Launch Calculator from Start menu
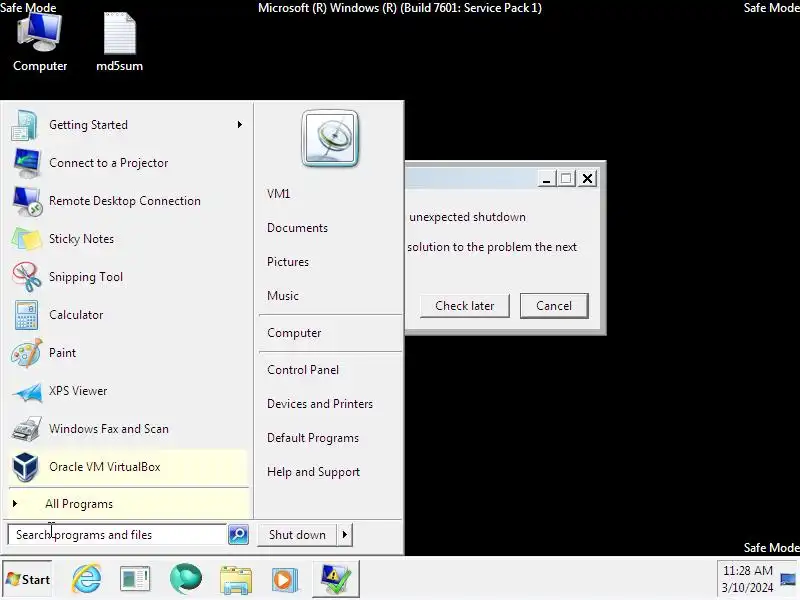 pos(128,315)
